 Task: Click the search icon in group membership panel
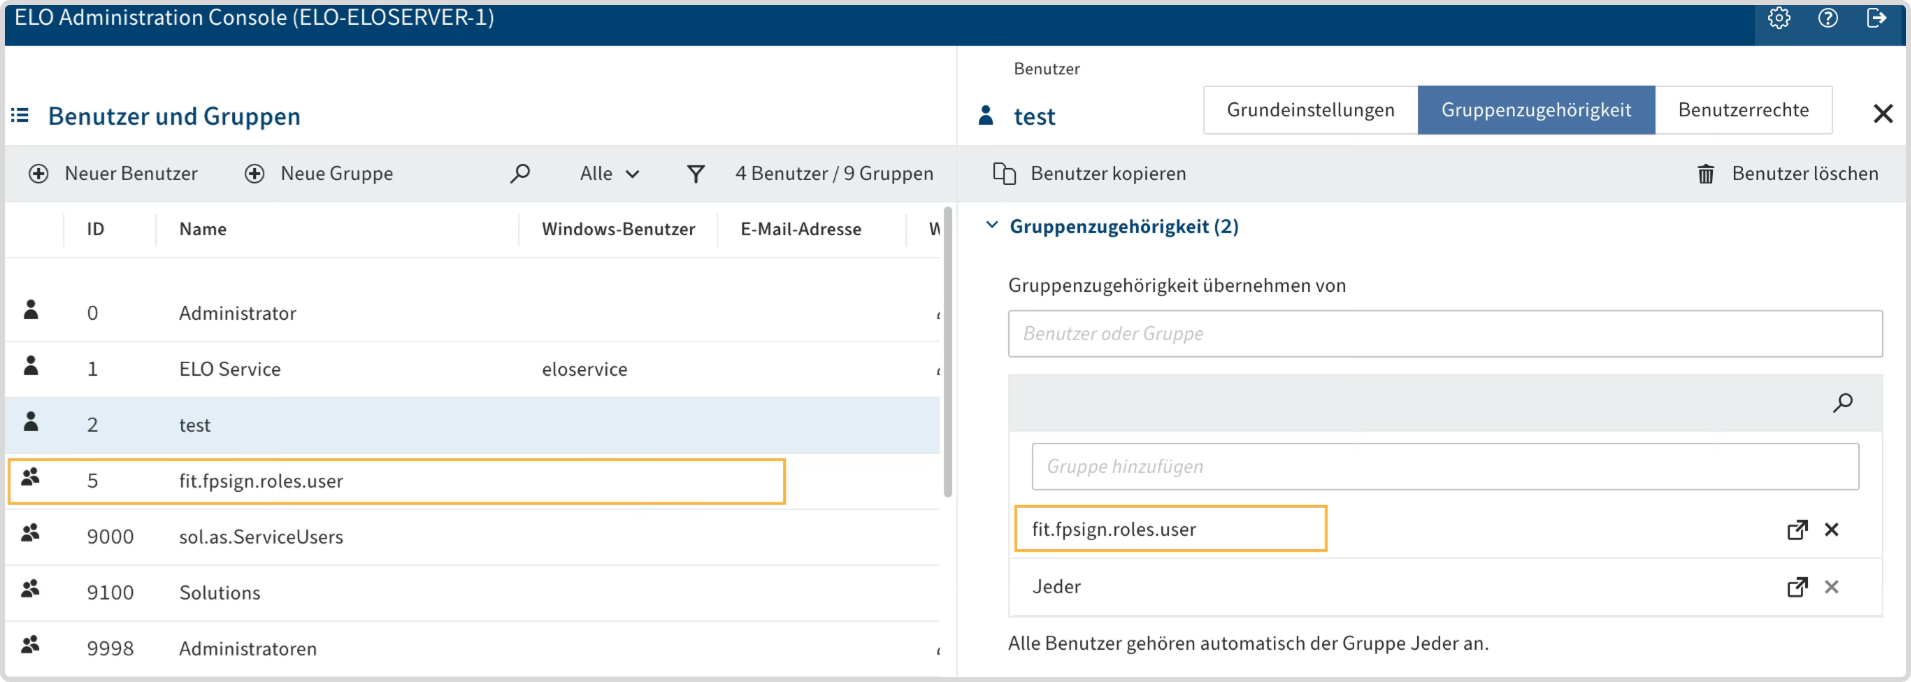tap(1843, 402)
